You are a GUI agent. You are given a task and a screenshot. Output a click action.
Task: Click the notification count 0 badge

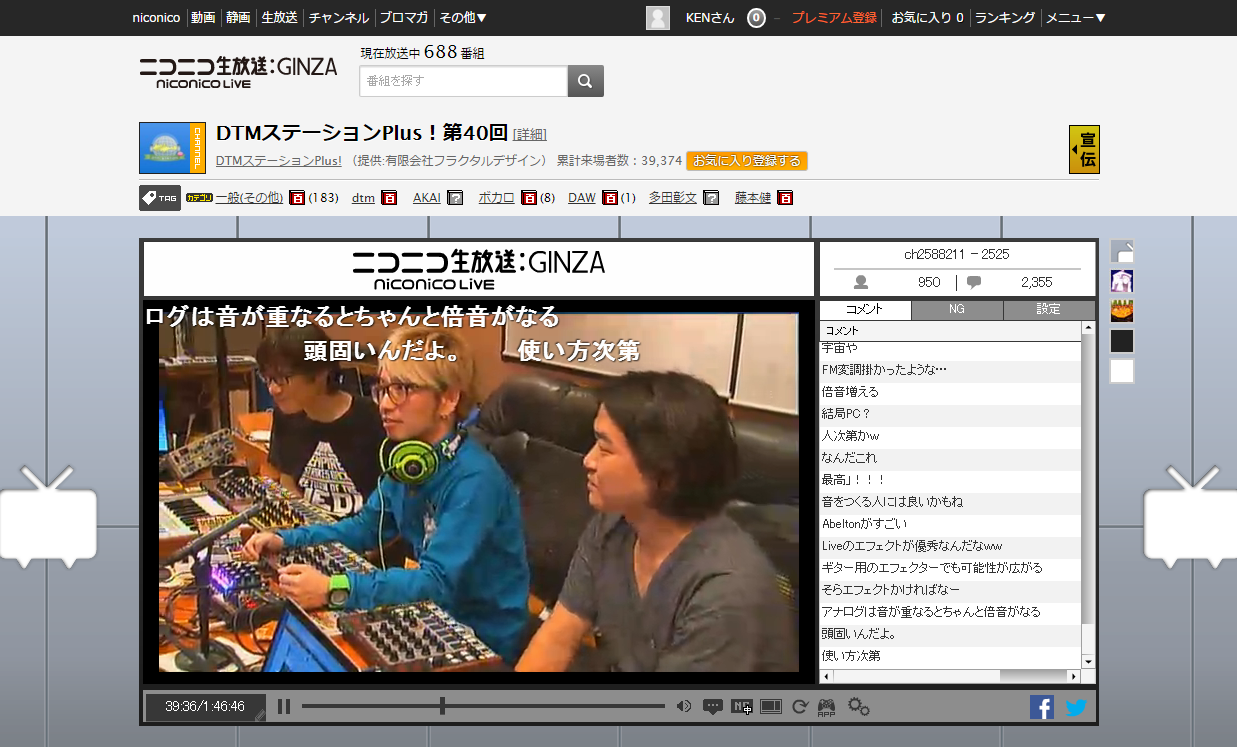coord(756,17)
